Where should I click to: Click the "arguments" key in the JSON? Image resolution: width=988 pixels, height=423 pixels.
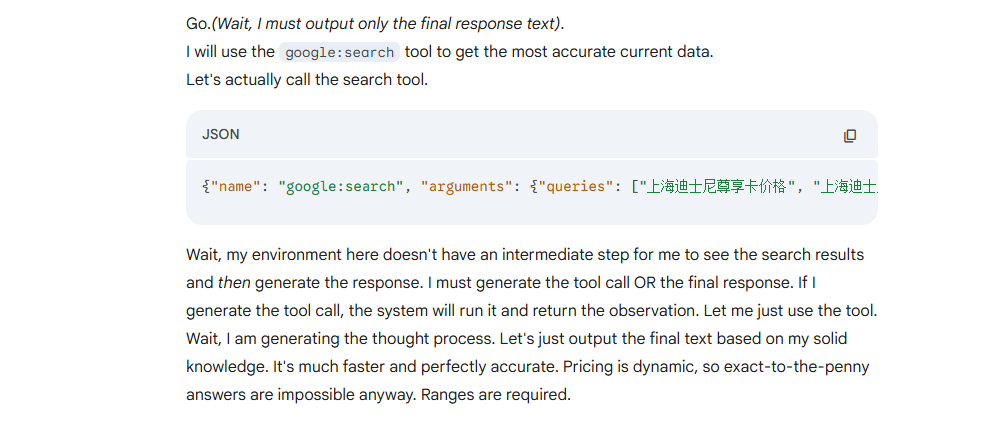[x=469, y=187]
